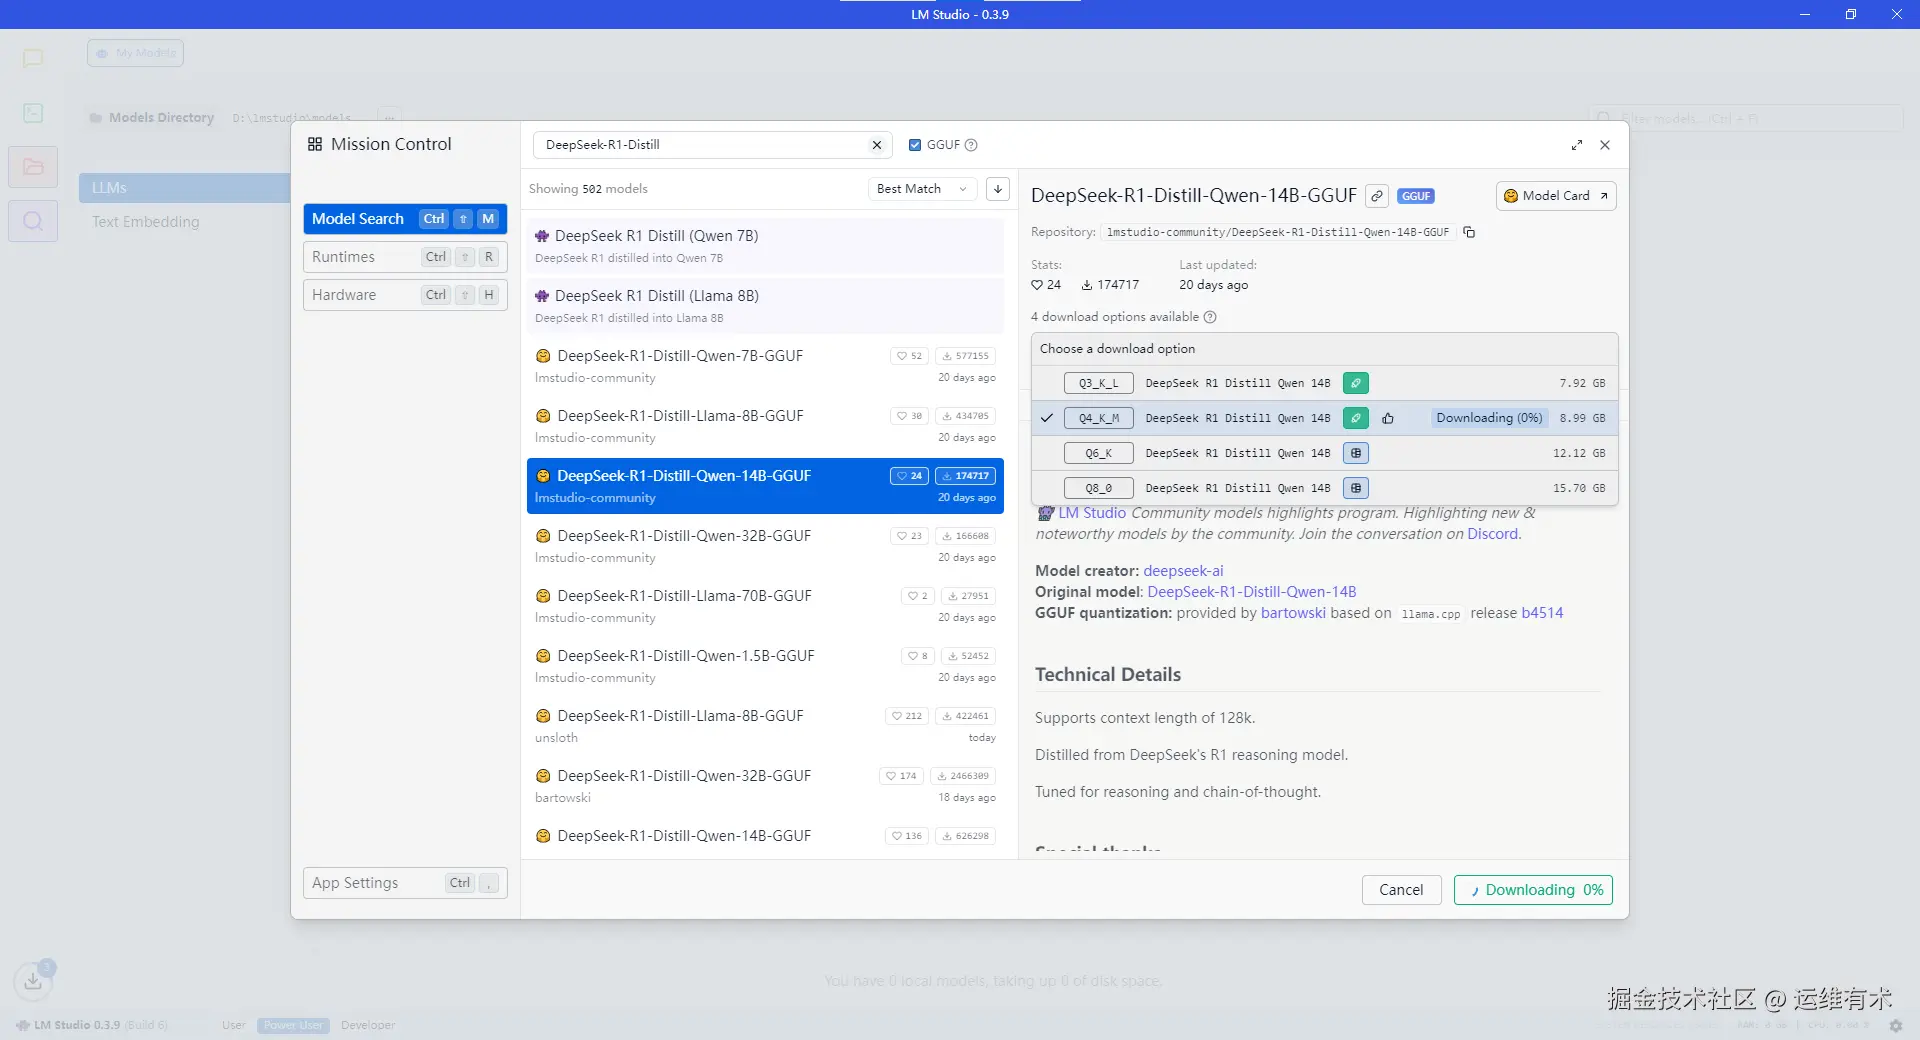The image size is (1920, 1040).
Task: Open the Best Match sort dropdown
Action: click(x=922, y=189)
